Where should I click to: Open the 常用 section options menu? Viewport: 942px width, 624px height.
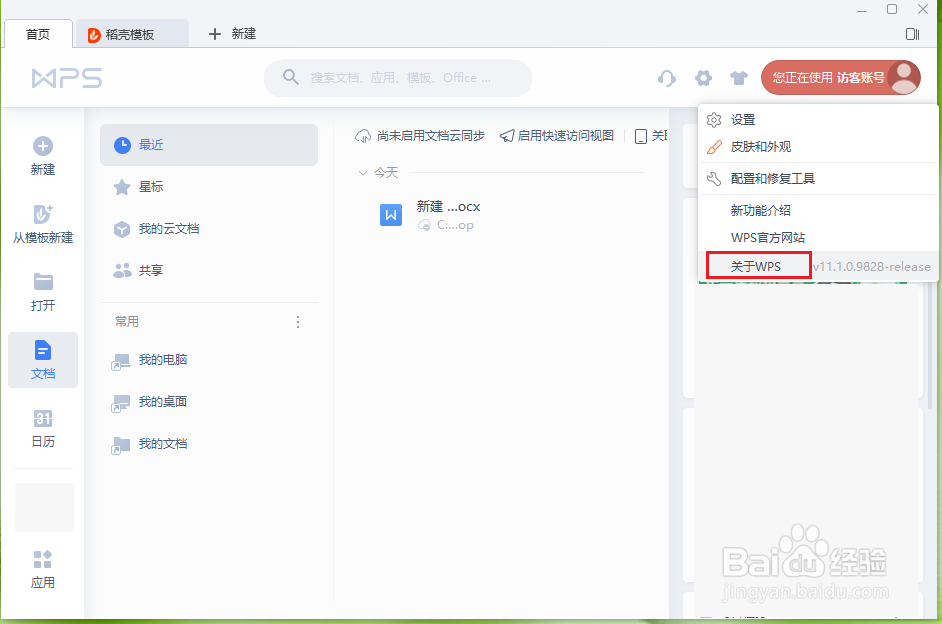tap(297, 321)
